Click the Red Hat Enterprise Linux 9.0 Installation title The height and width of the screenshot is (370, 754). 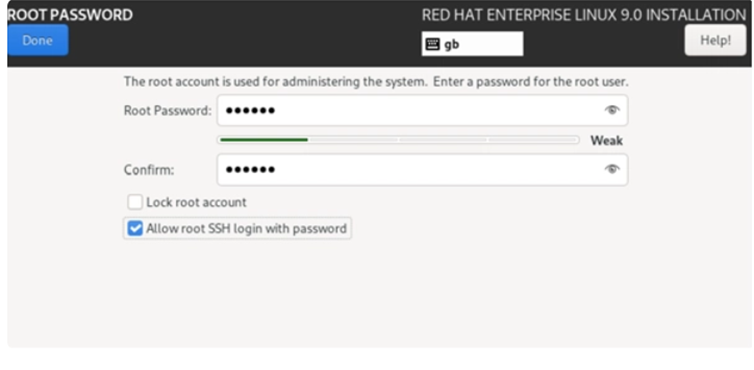(584, 15)
